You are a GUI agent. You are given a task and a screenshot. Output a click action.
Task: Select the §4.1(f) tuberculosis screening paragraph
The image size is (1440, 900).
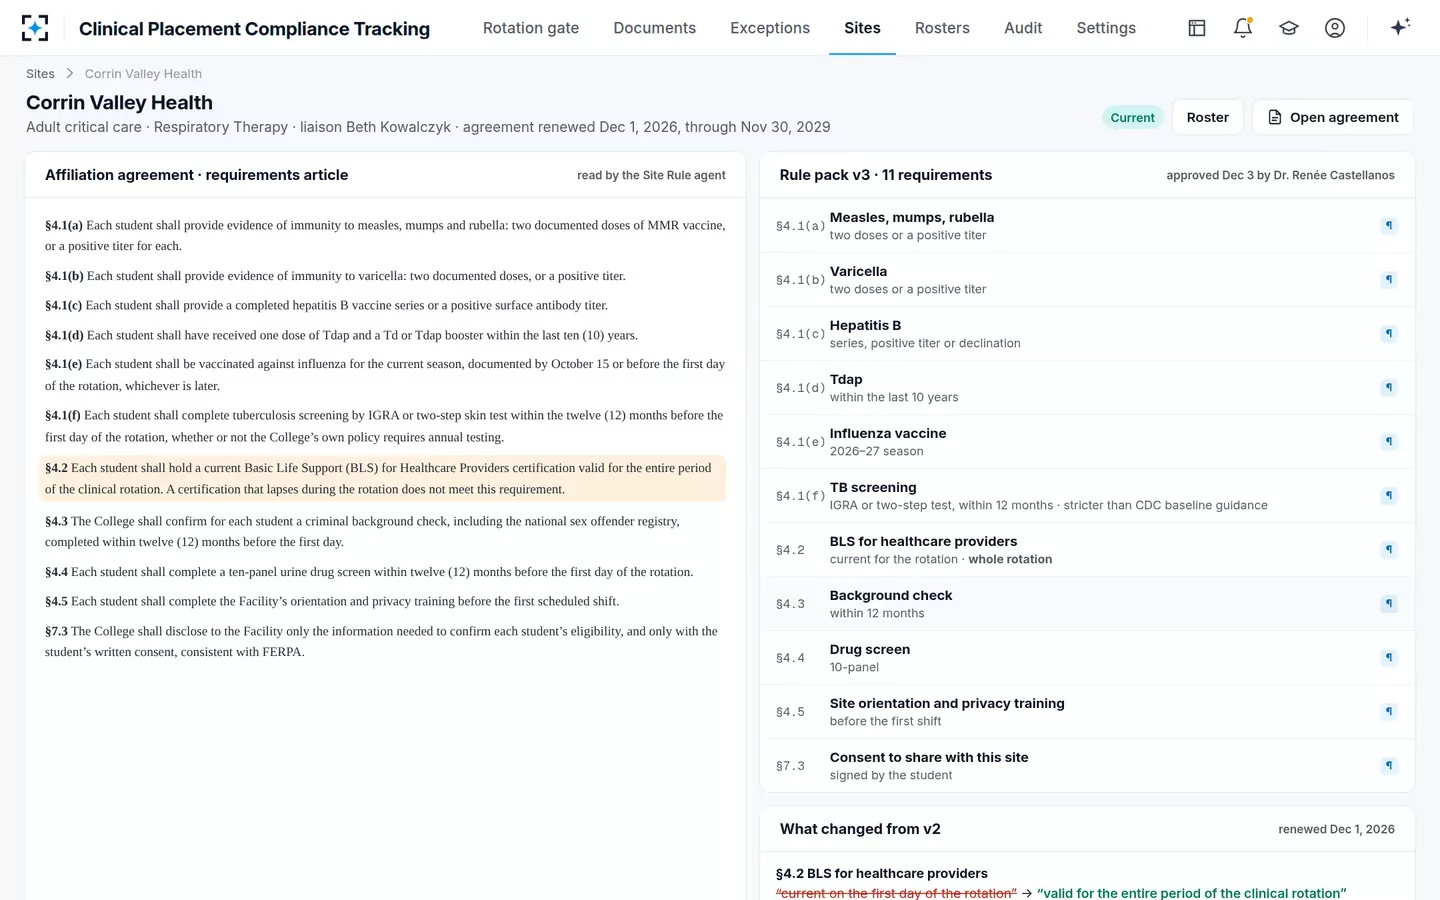(385, 426)
